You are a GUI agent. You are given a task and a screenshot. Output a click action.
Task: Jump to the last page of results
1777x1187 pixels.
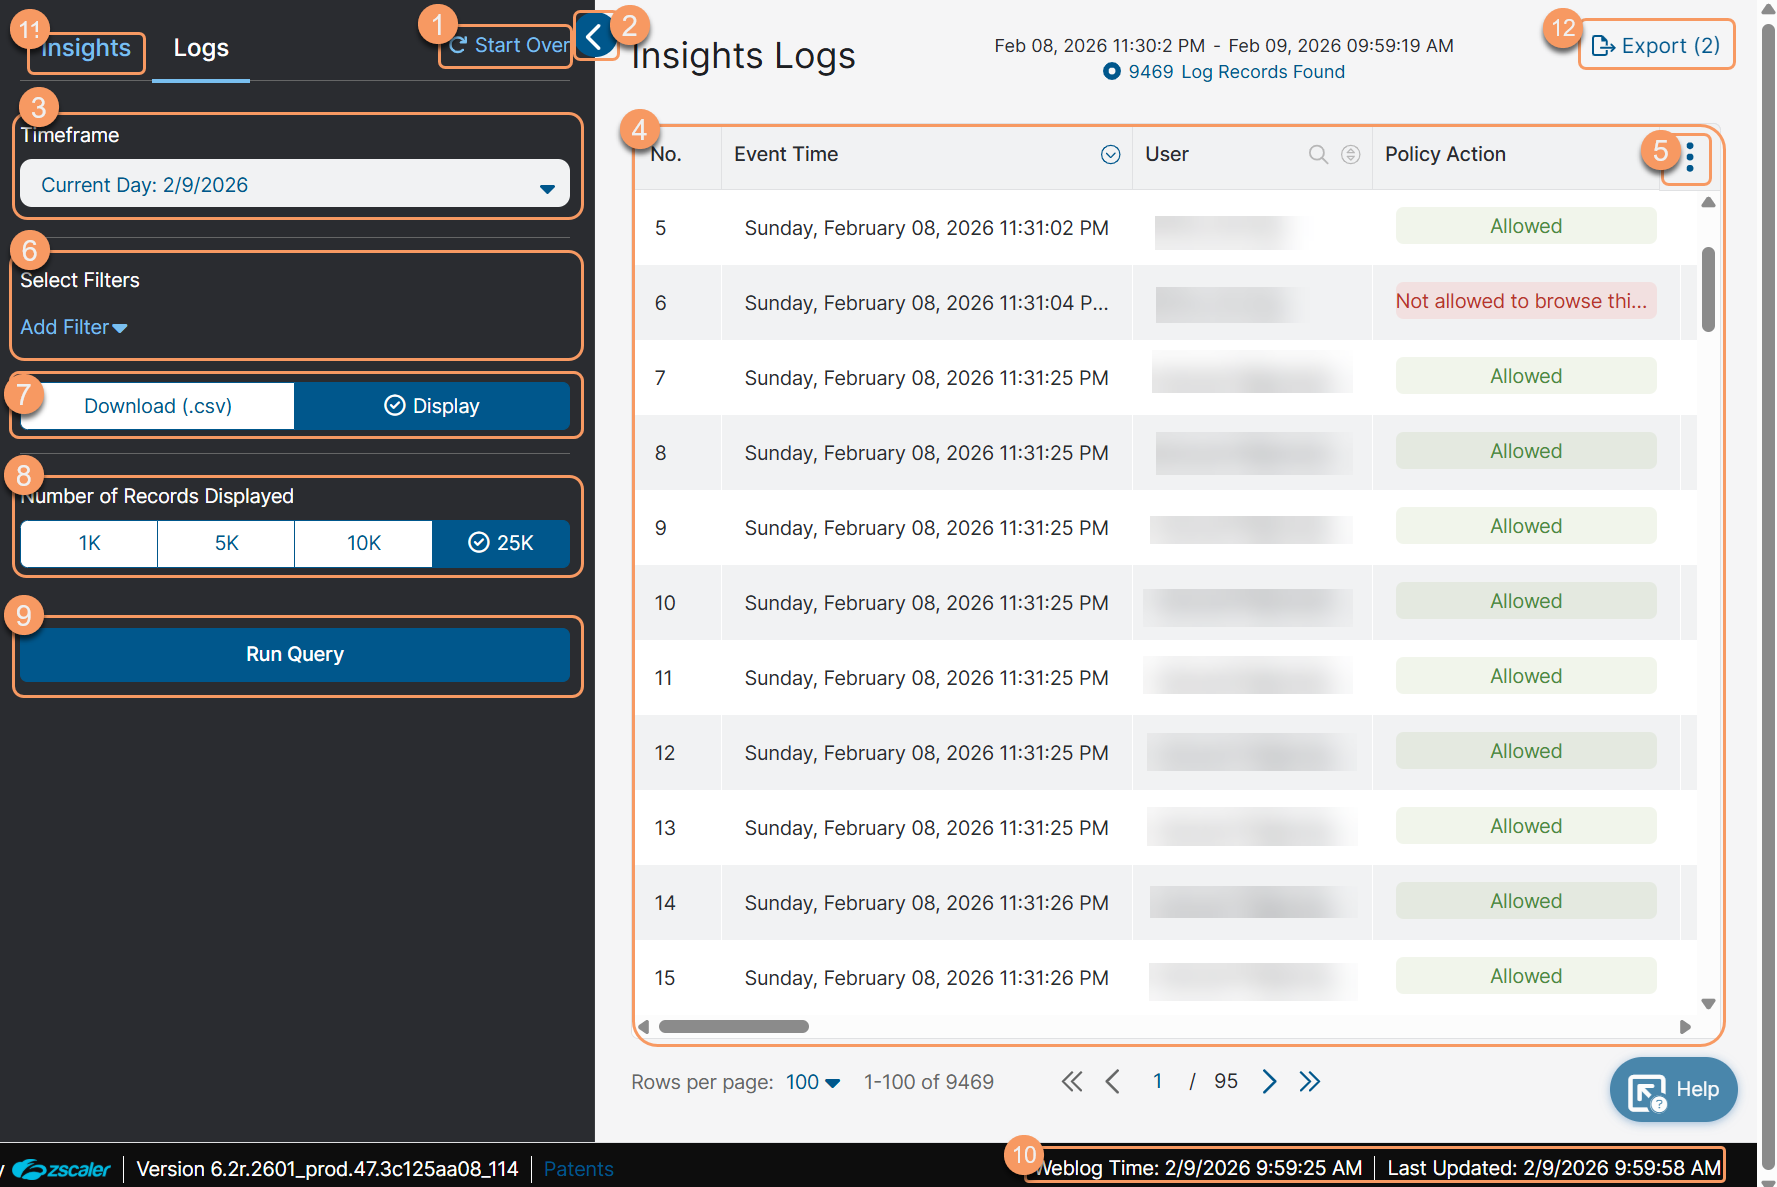(1309, 1081)
